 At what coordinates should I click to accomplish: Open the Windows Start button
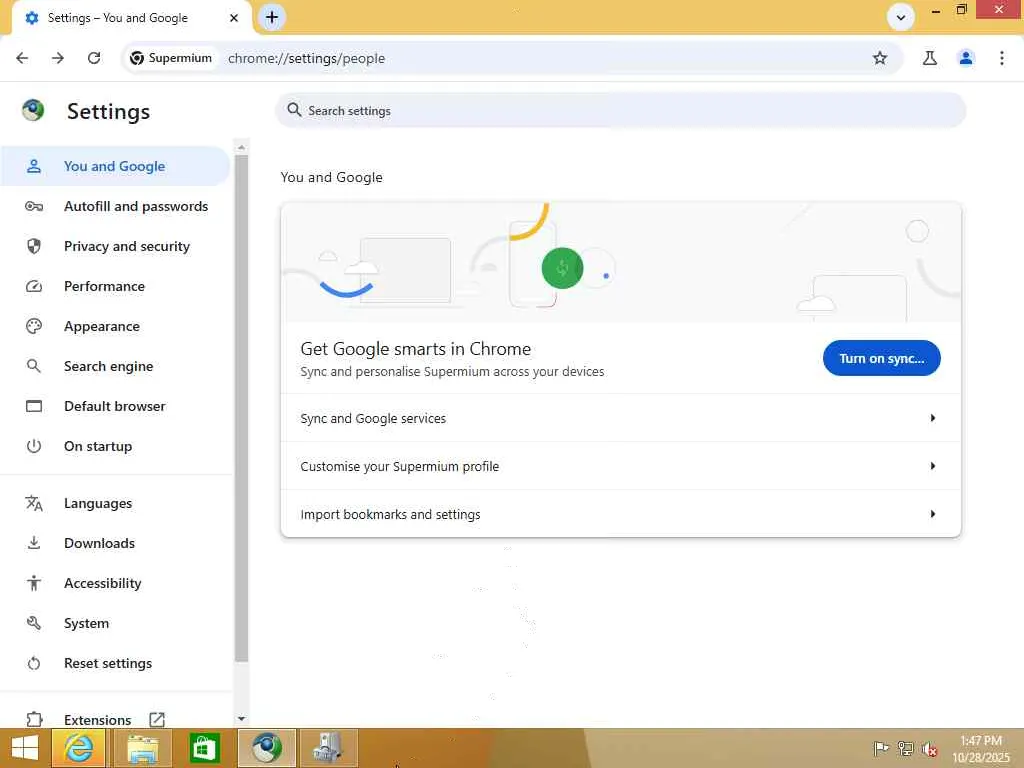point(25,748)
